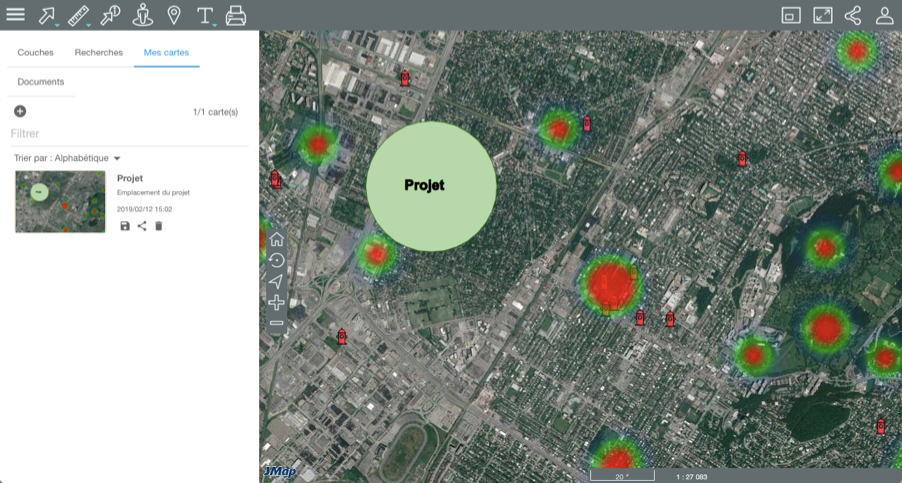The image size is (902, 483).
Task: Open the print tool
Action: tap(236, 15)
